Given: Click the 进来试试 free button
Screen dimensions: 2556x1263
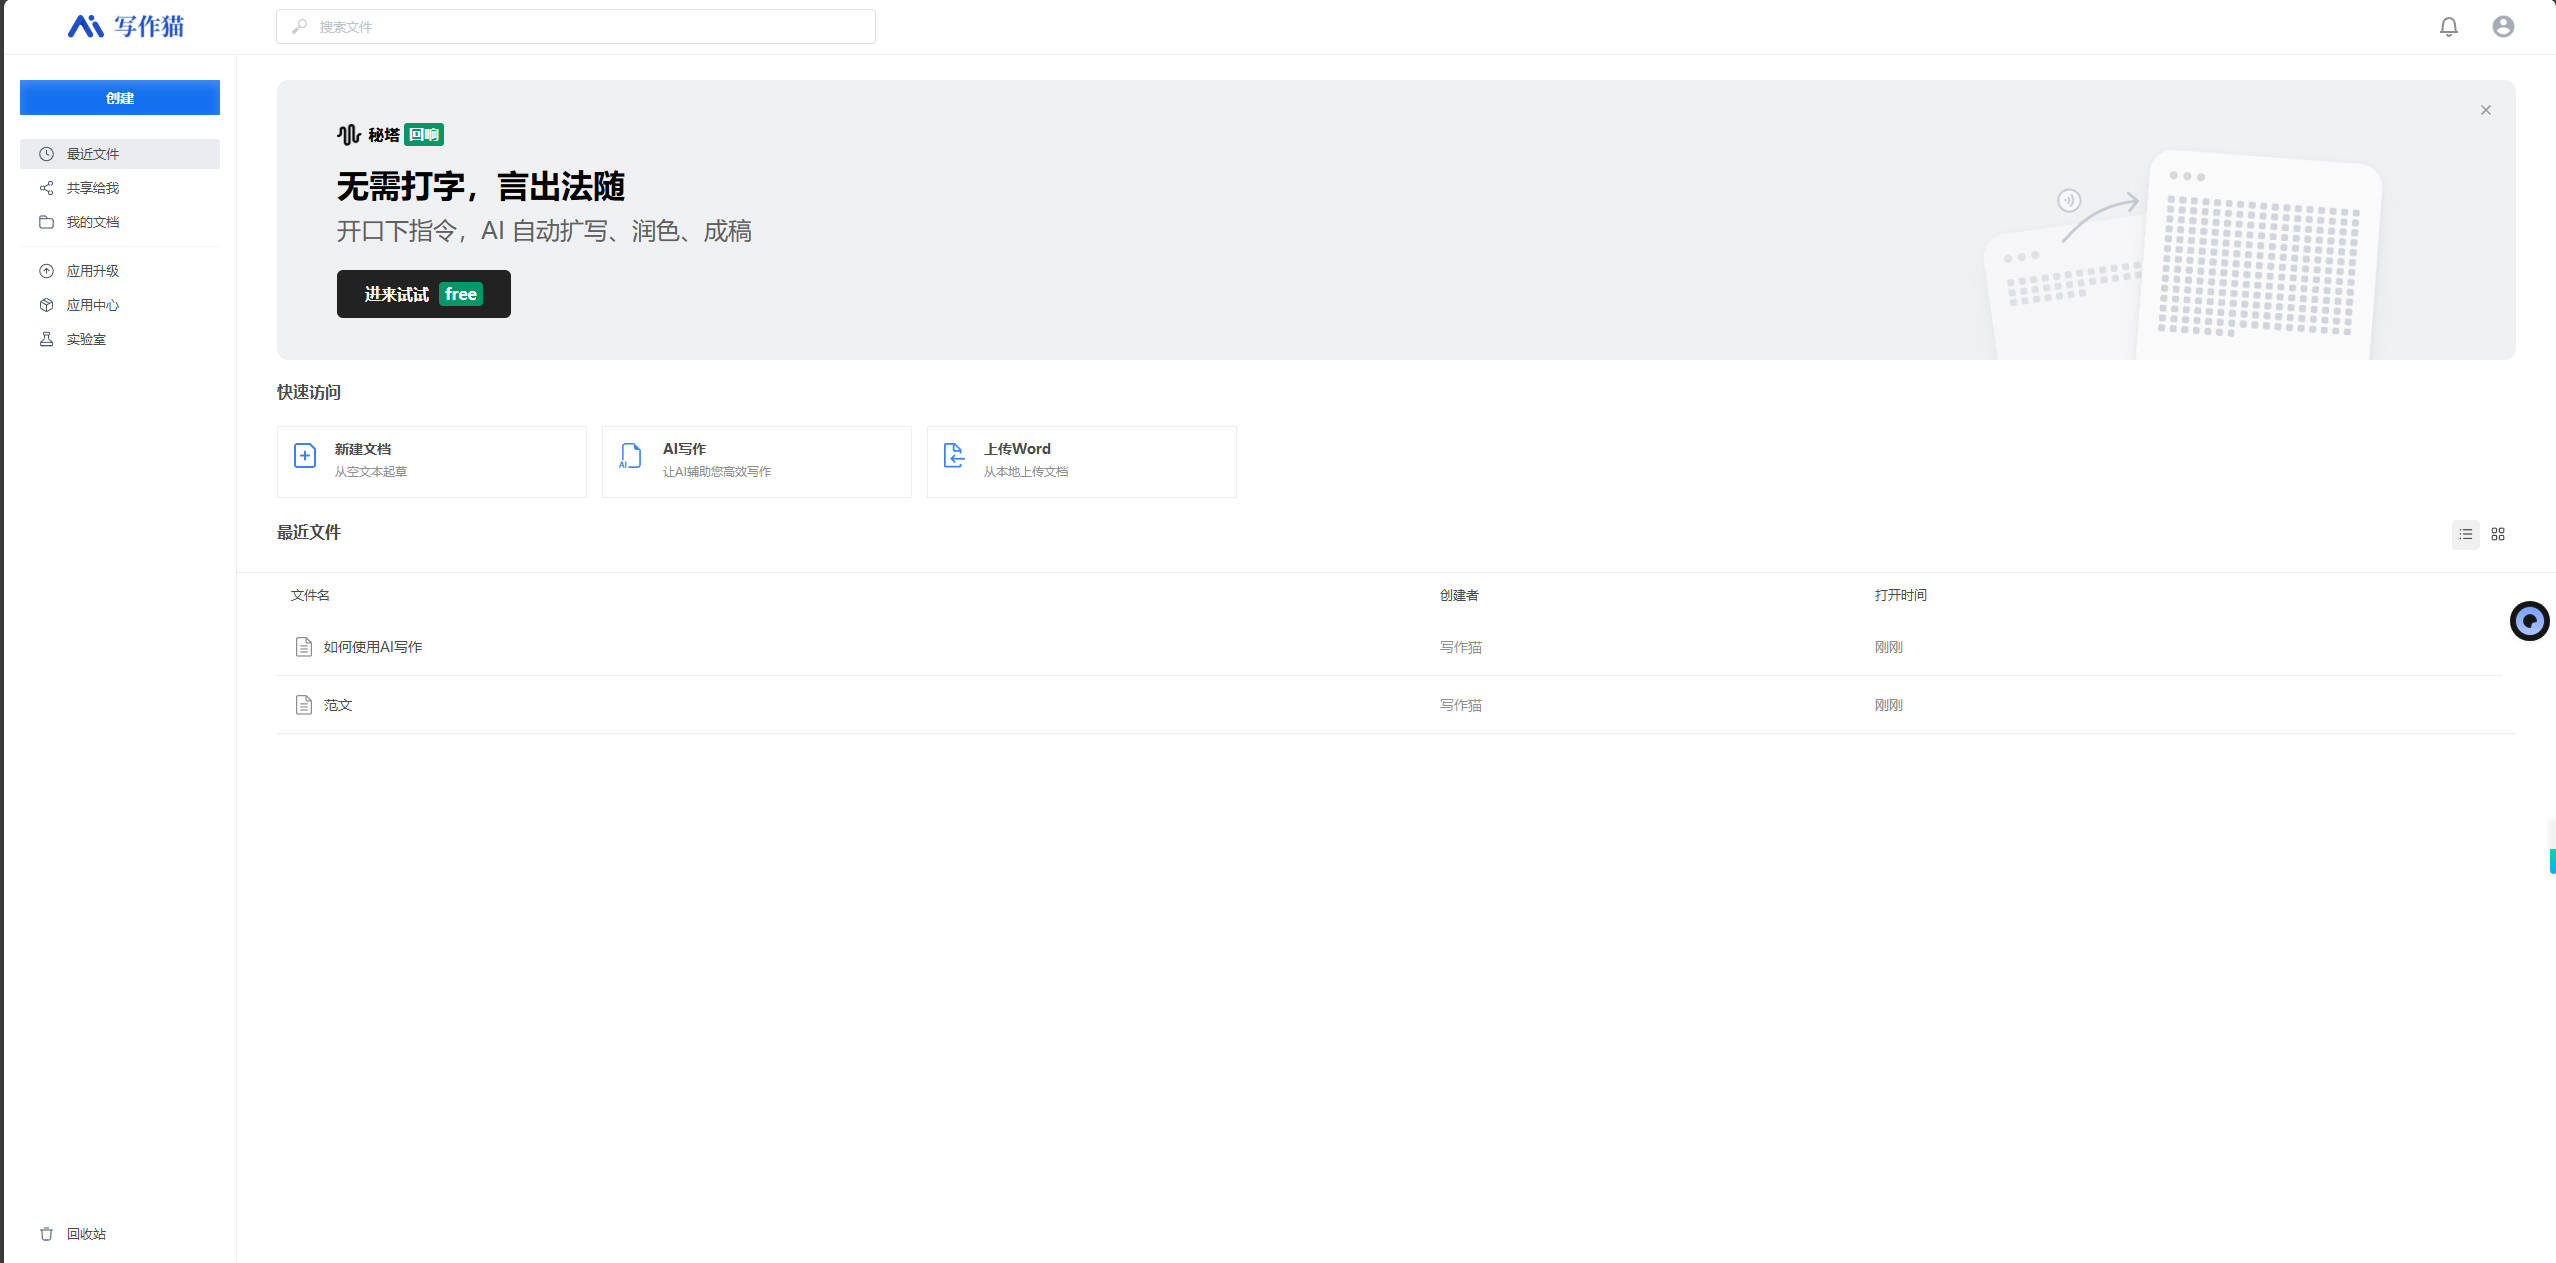Looking at the screenshot, I should tap(423, 294).
